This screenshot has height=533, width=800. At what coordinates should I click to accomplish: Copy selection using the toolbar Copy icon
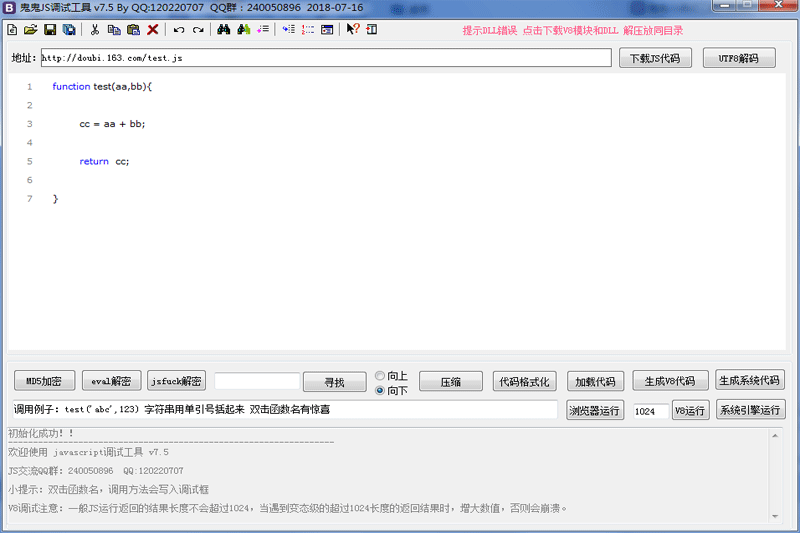(x=114, y=30)
